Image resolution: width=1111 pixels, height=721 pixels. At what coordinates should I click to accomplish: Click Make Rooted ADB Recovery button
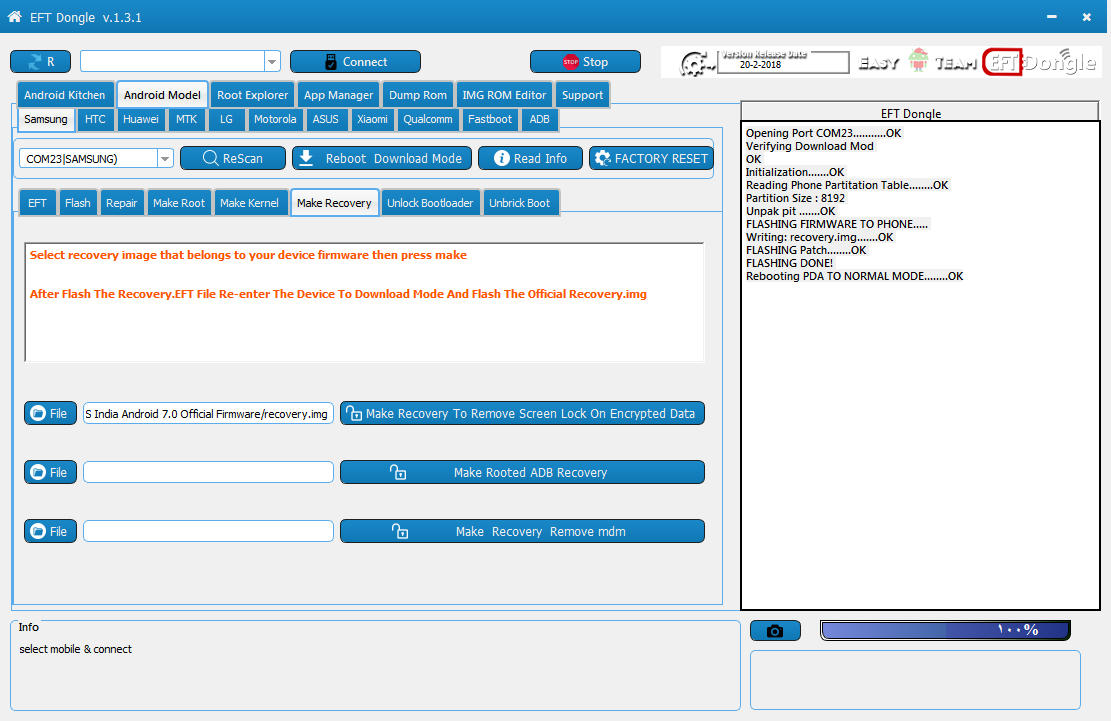point(522,472)
